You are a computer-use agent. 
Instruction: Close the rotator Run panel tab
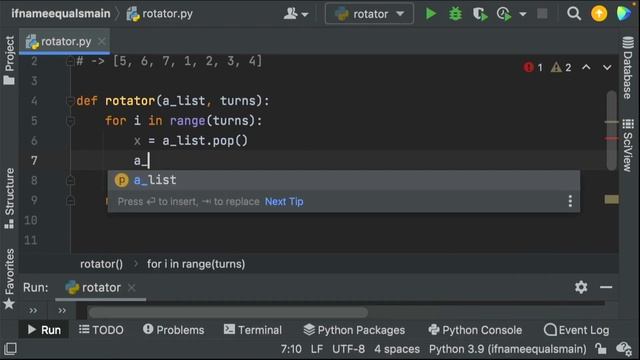point(131,288)
